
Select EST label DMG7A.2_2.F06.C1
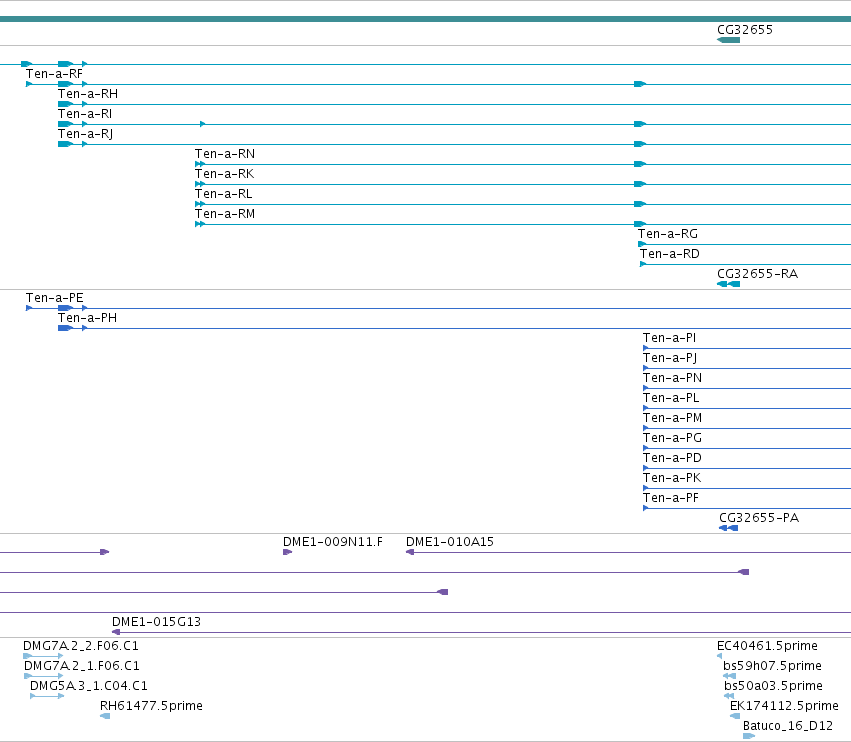(x=81, y=646)
